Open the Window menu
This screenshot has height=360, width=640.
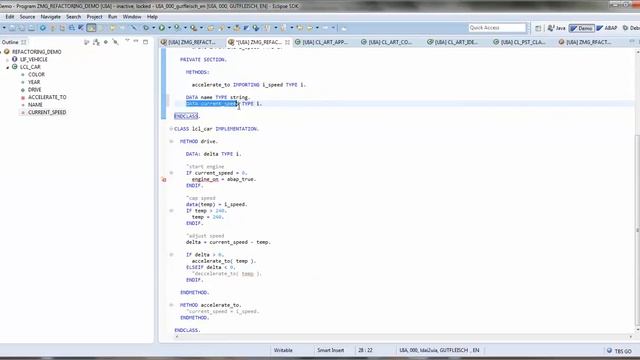pyautogui.click(x=132, y=17)
